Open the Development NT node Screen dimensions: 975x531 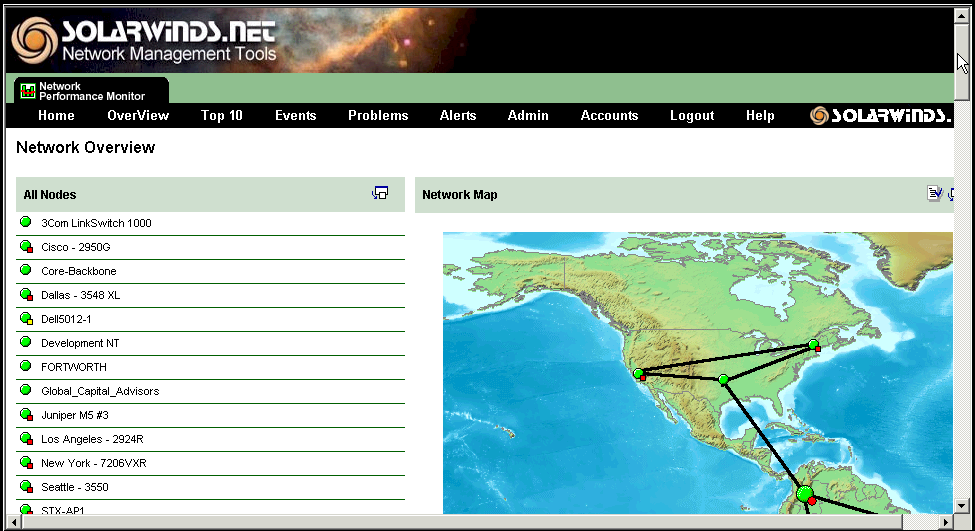[80, 343]
